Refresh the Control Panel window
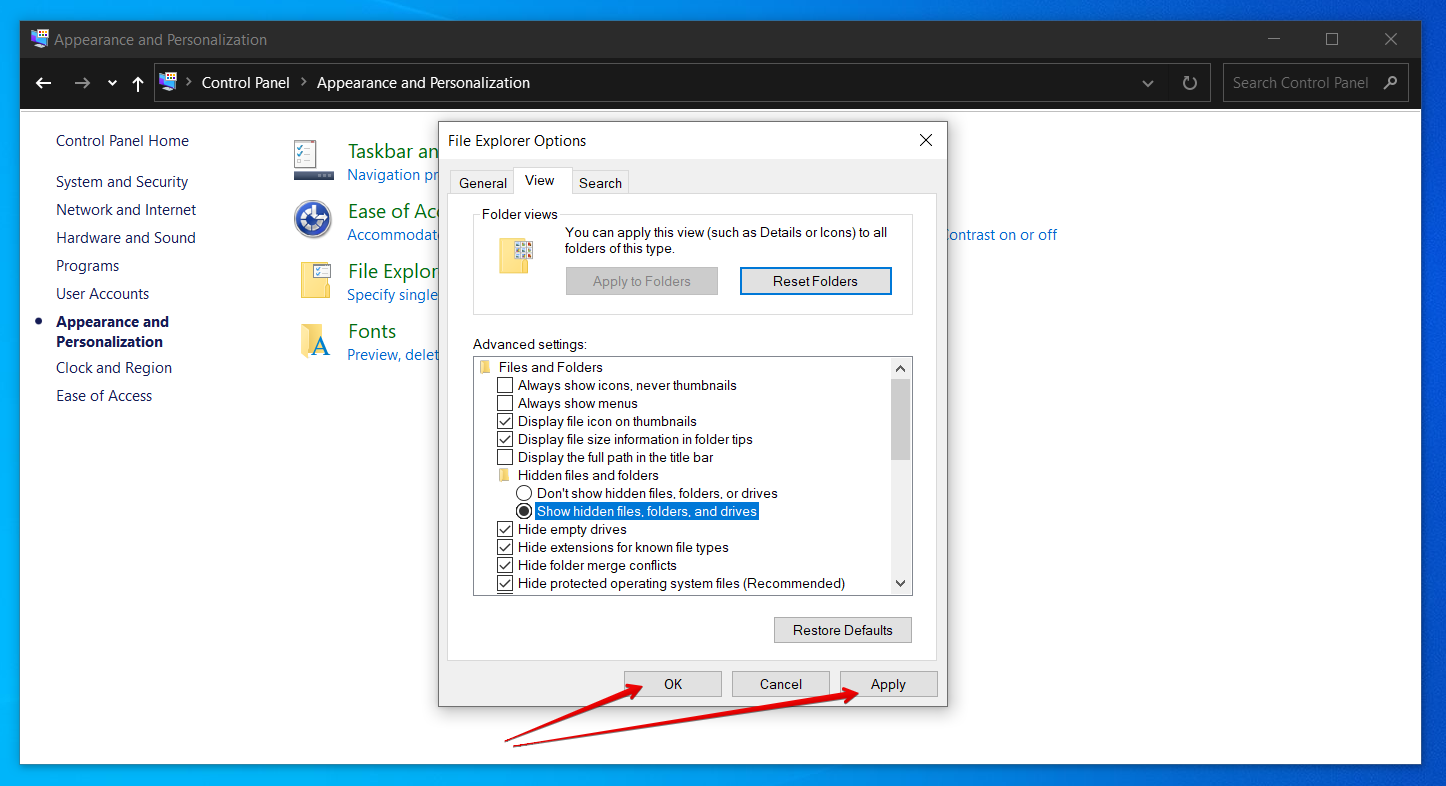Image resolution: width=1446 pixels, height=786 pixels. (1190, 83)
